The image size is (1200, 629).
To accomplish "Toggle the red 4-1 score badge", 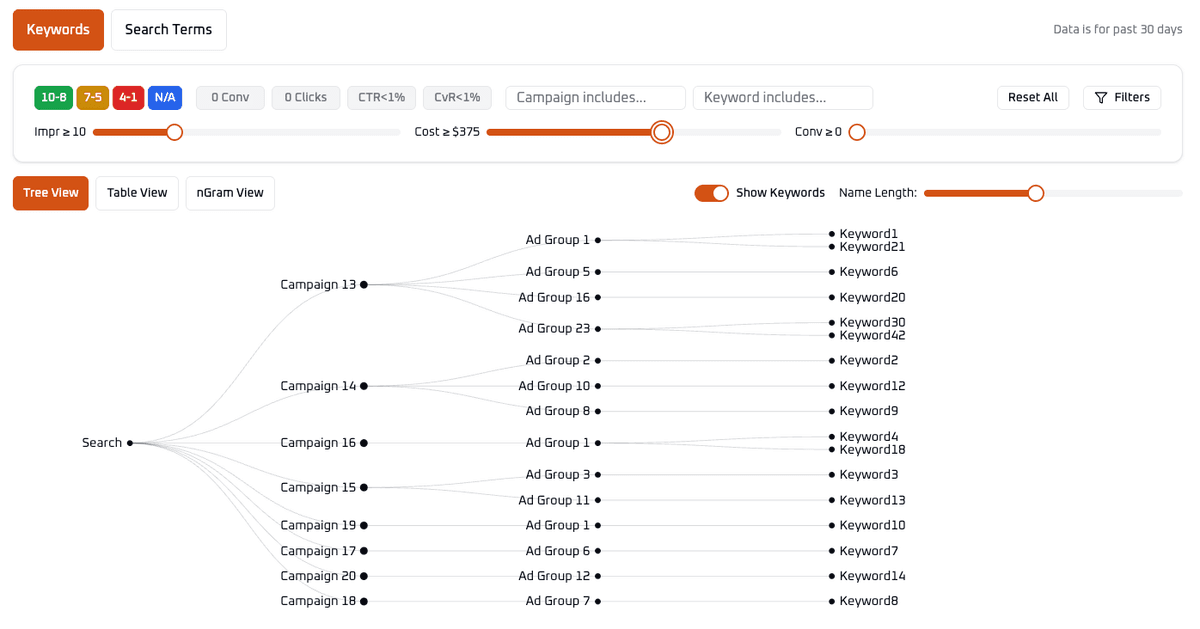I will coord(128,97).
